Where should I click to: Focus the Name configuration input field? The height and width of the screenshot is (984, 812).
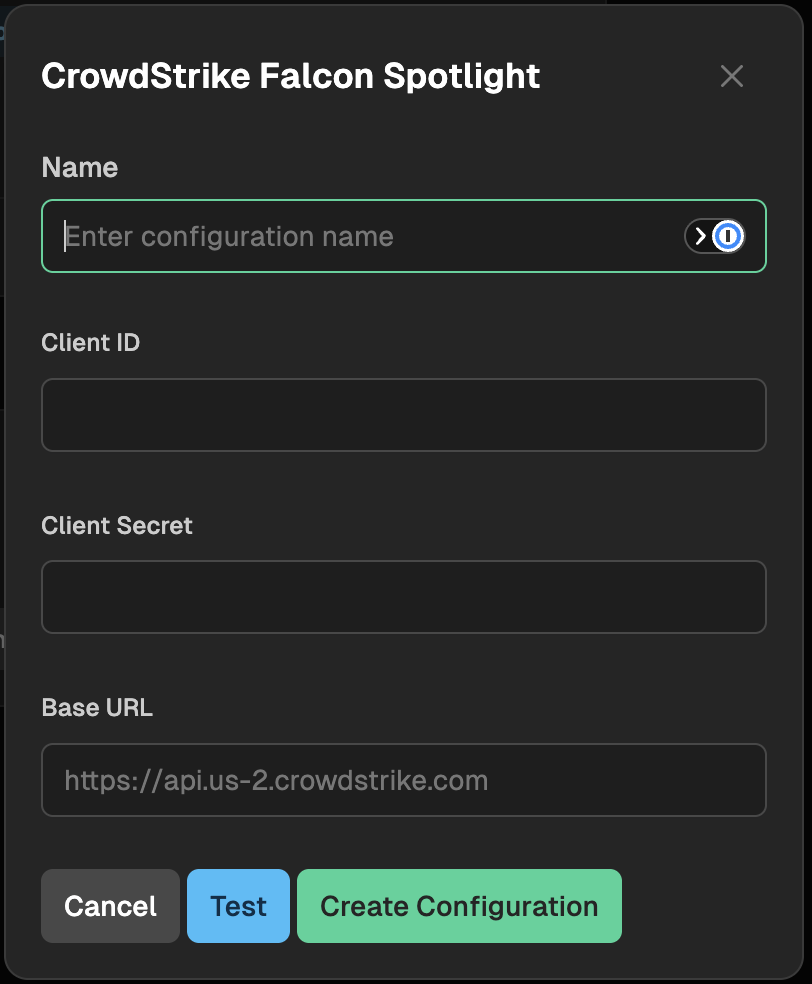(x=403, y=236)
